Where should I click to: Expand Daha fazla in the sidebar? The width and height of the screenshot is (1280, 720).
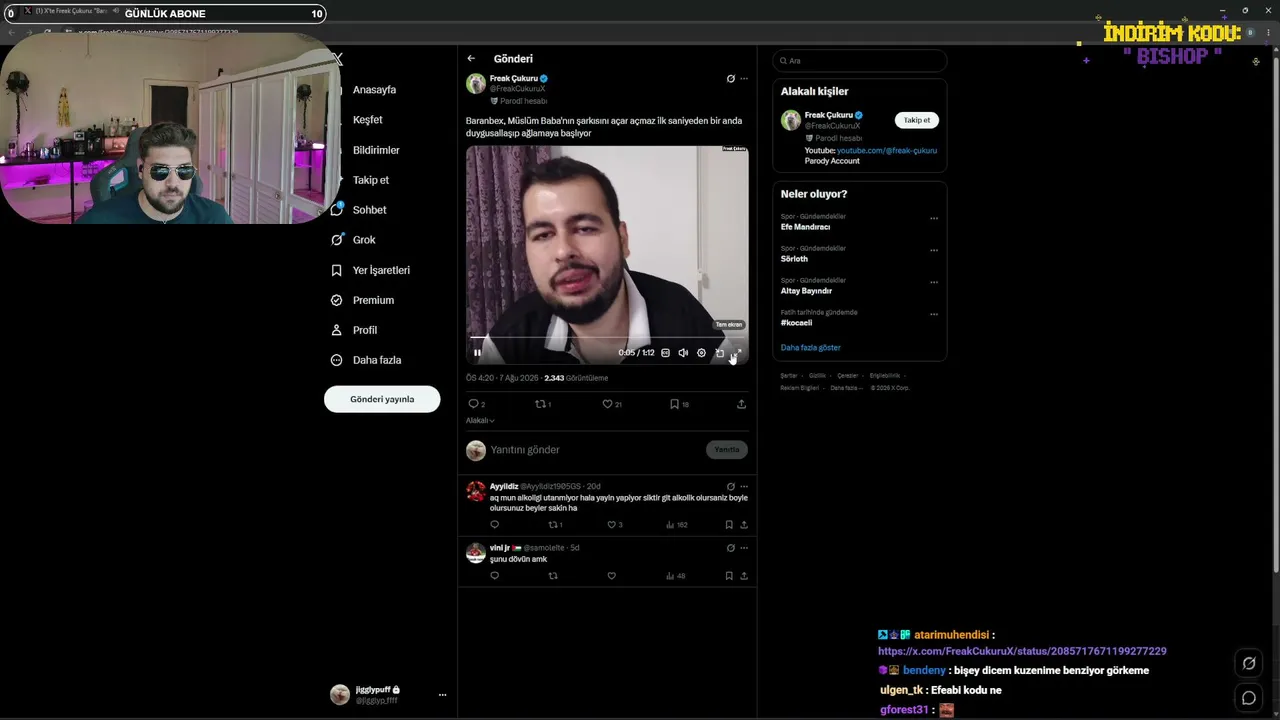pos(365,360)
